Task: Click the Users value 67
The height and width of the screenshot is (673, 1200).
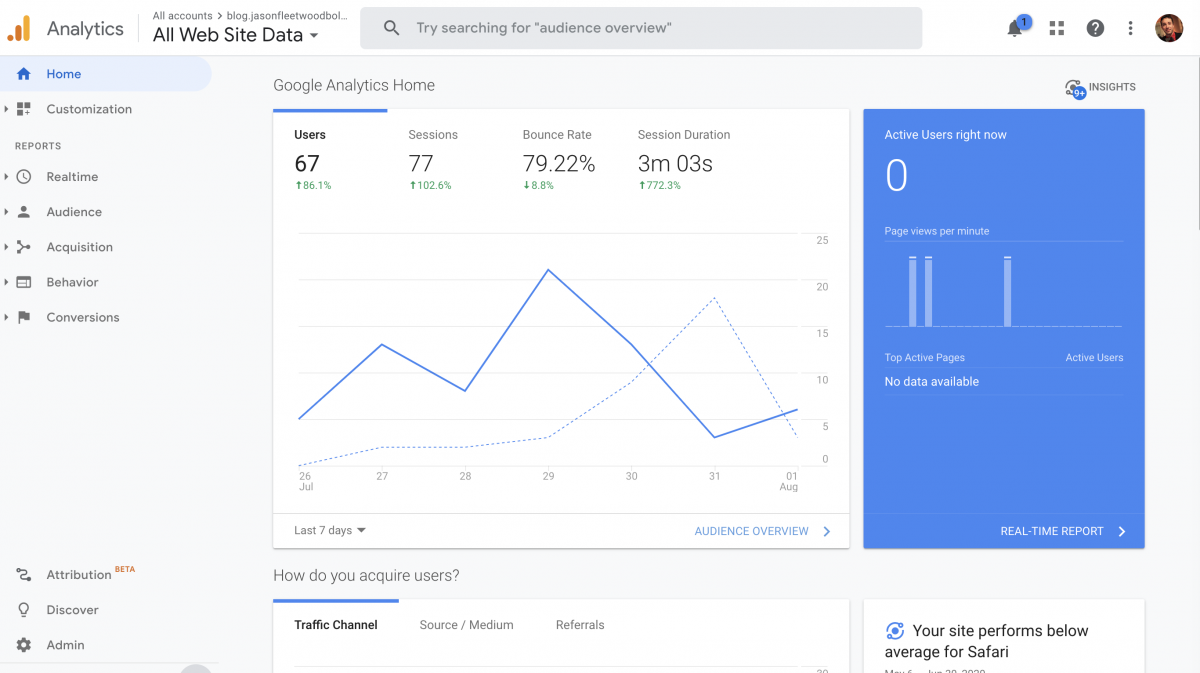Action: pyautogui.click(x=307, y=164)
